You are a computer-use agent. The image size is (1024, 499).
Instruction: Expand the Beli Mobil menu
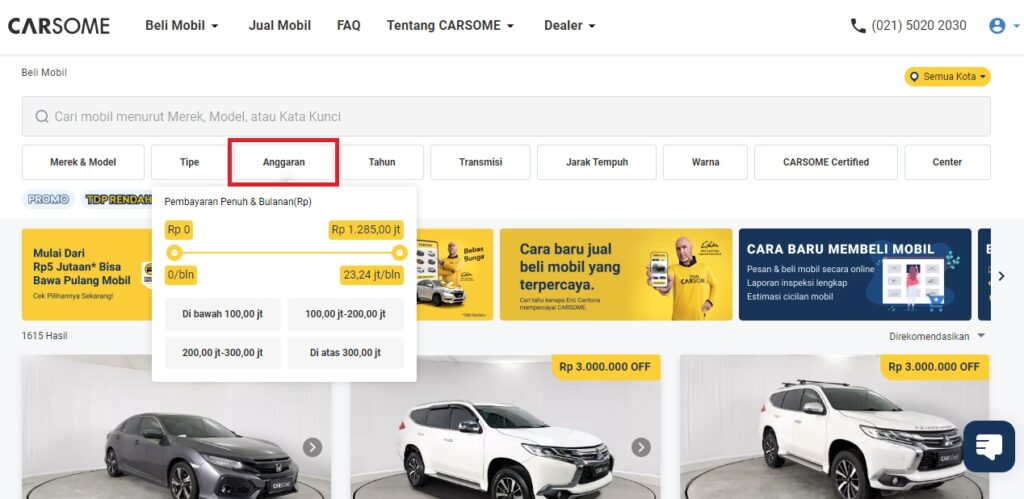coord(182,25)
